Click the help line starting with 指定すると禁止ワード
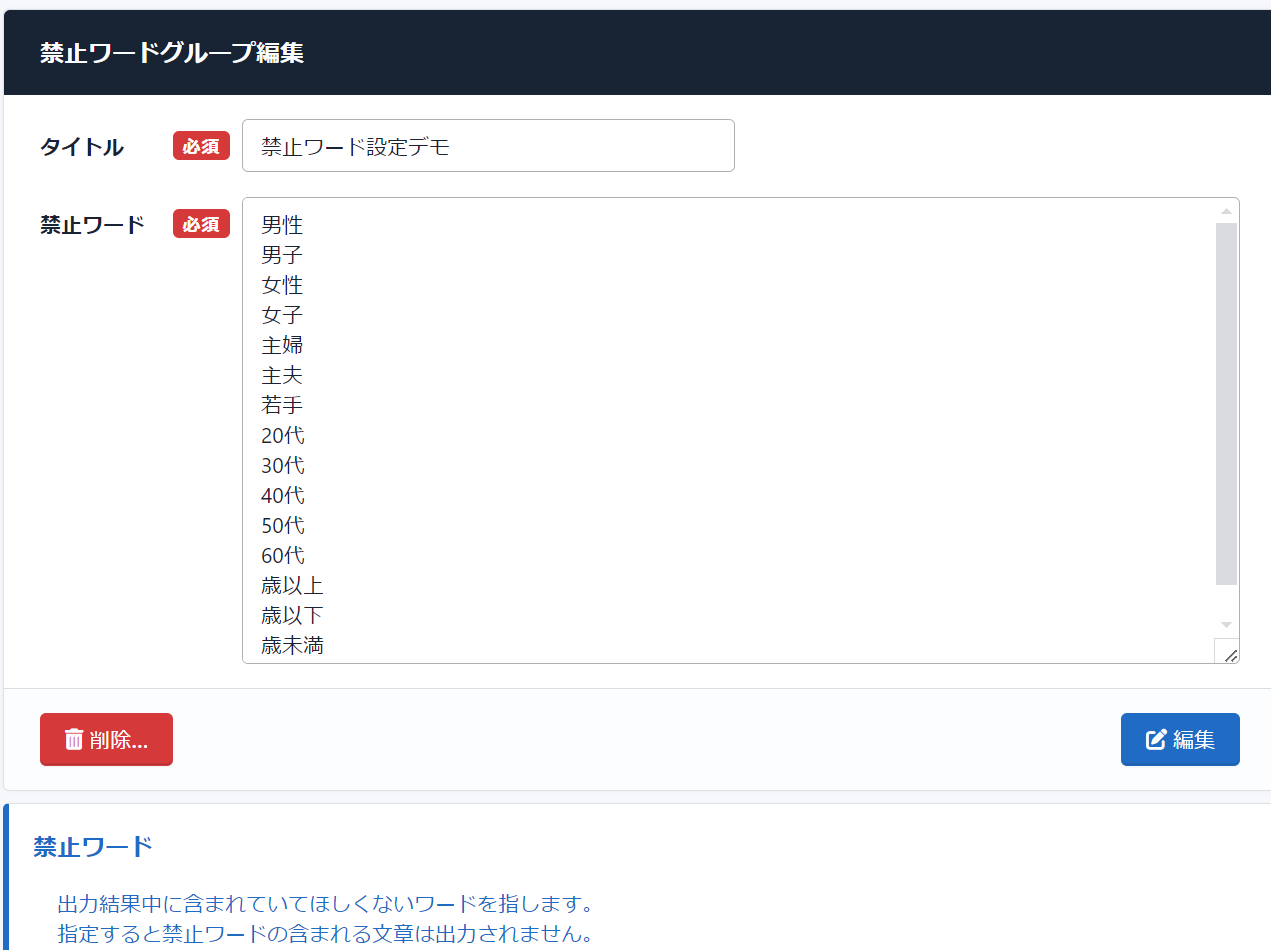The image size is (1271, 950). pos(326,935)
